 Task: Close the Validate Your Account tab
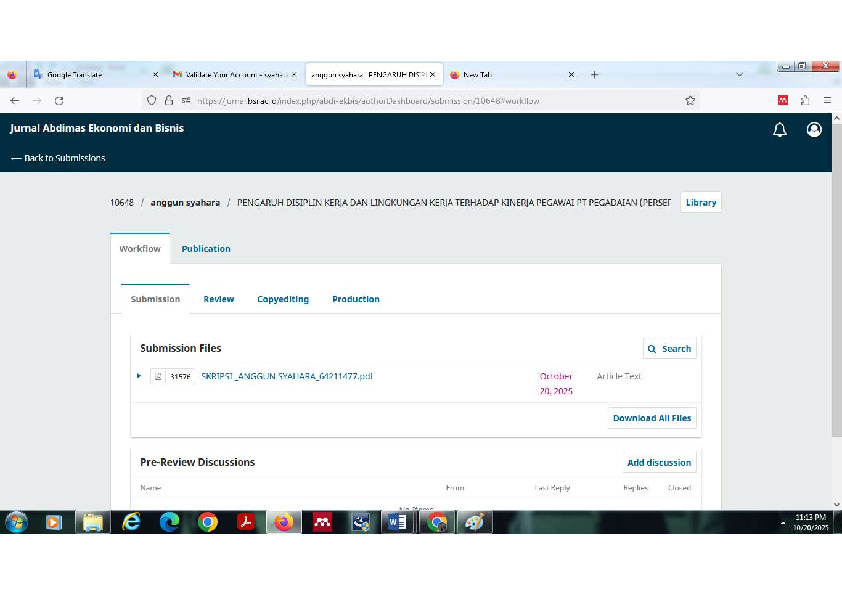[x=294, y=75]
